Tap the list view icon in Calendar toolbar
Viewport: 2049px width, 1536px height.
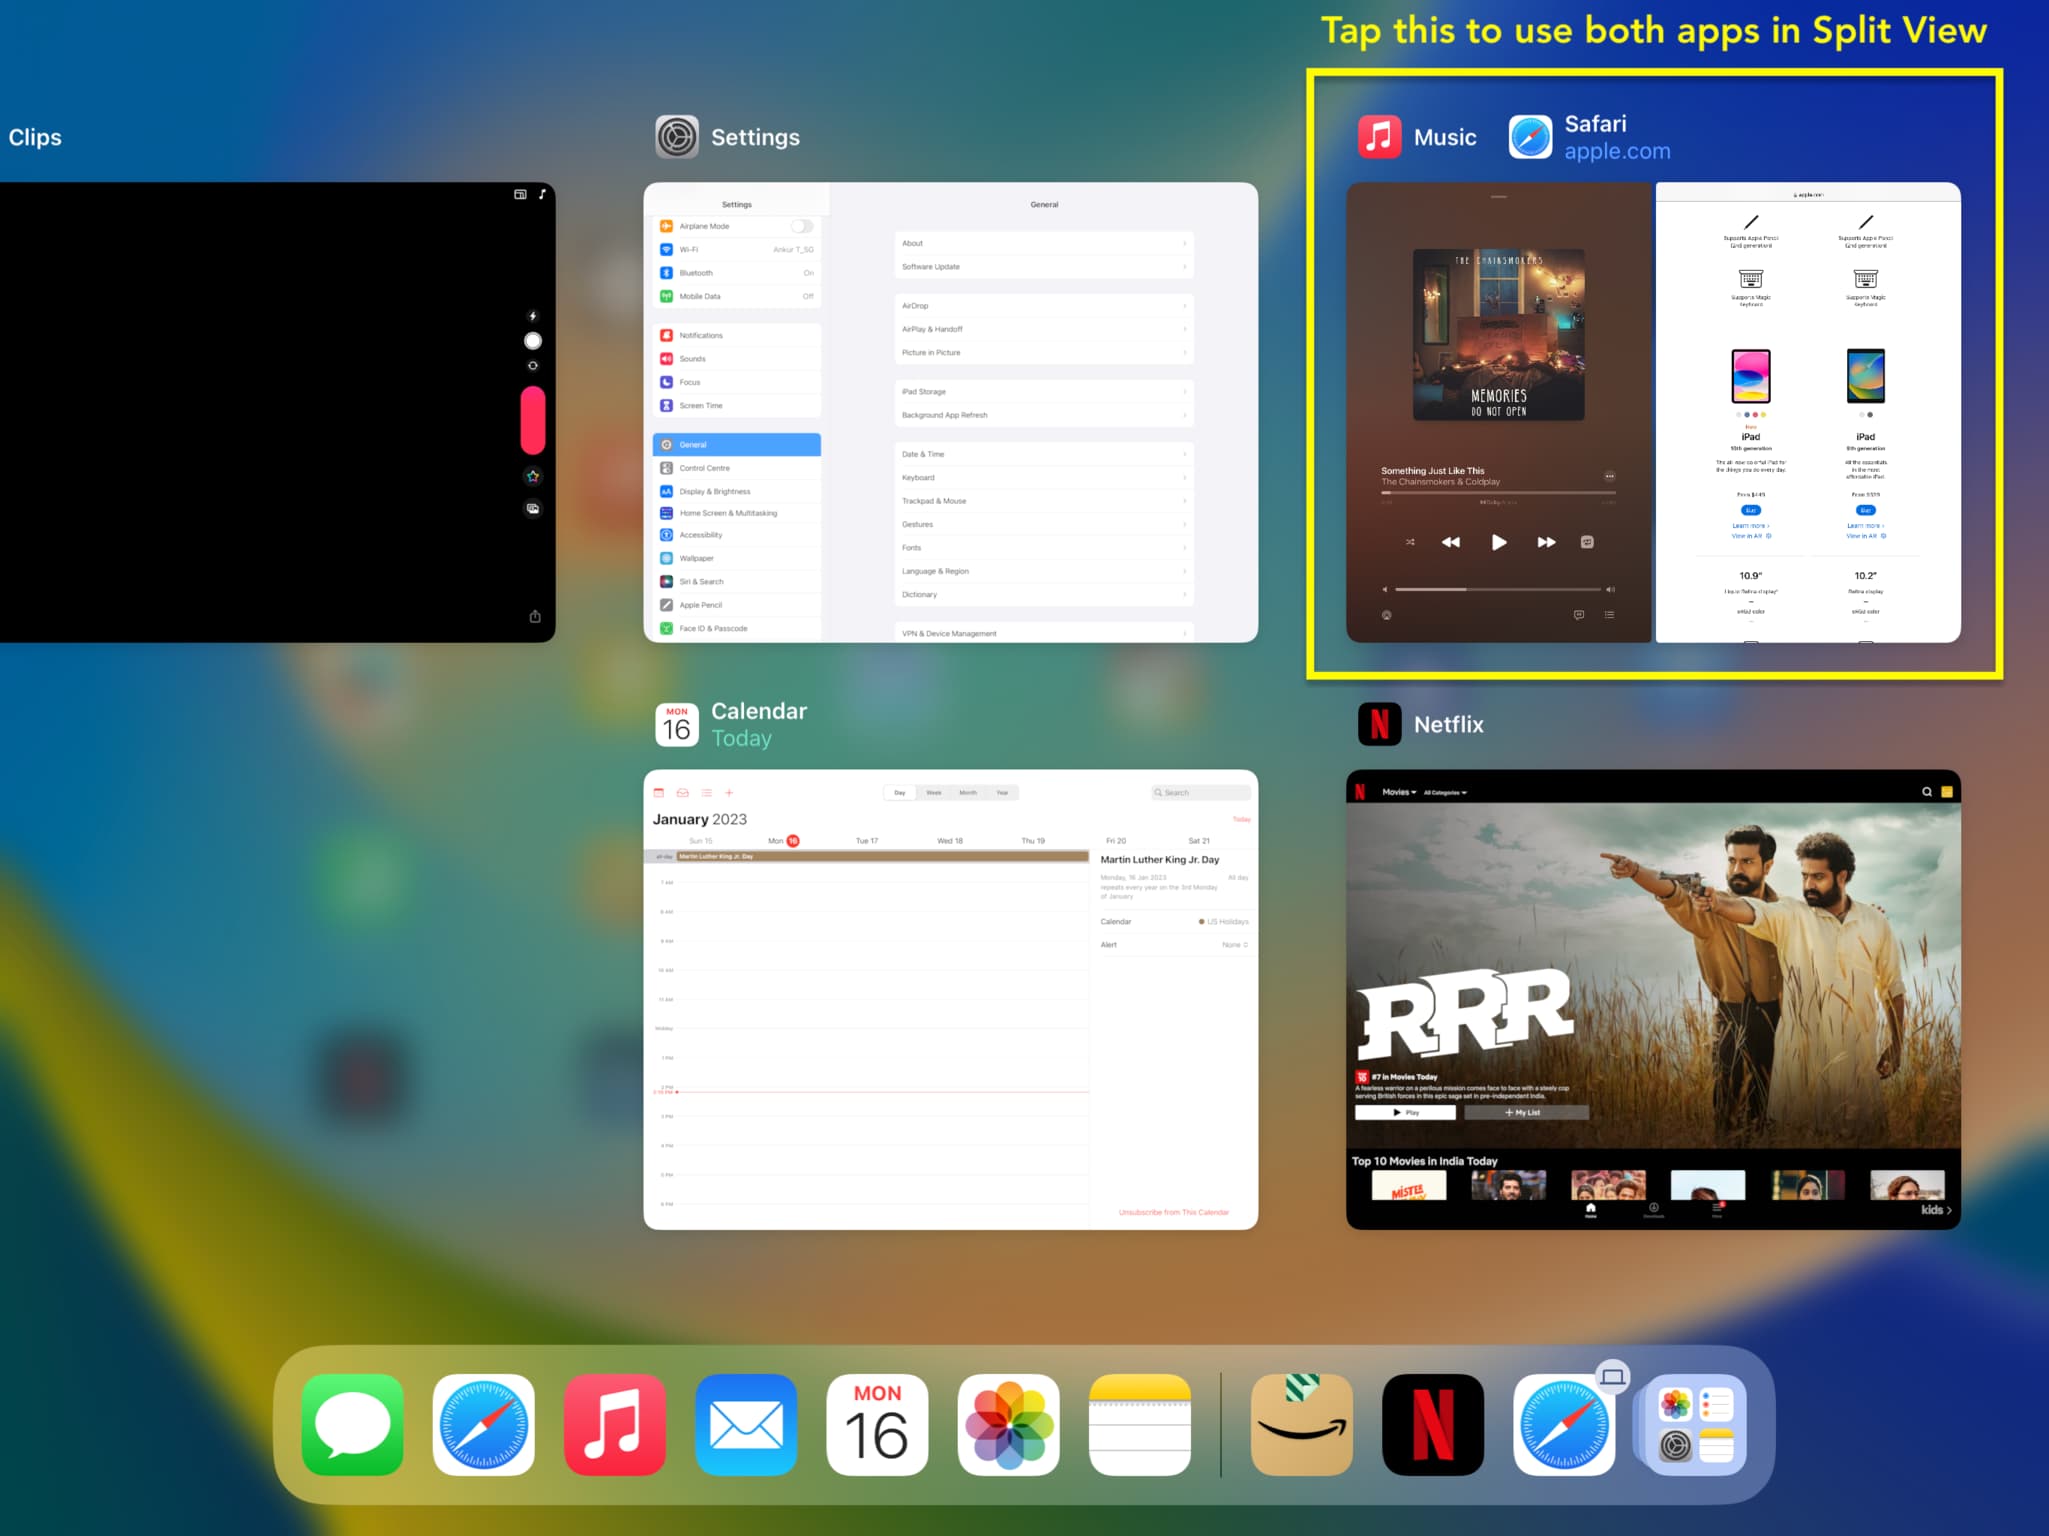707,793
